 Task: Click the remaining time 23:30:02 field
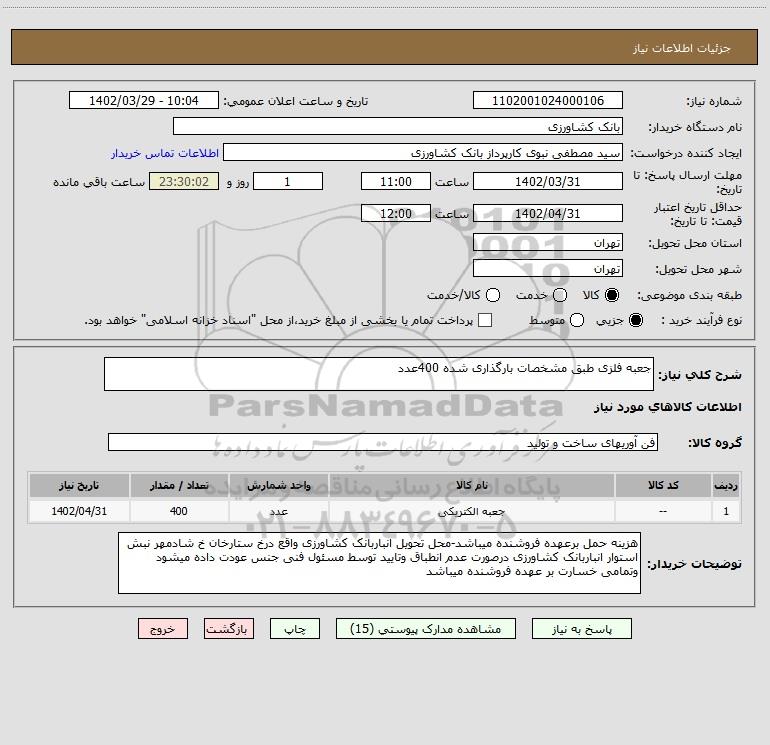point(184,181)
